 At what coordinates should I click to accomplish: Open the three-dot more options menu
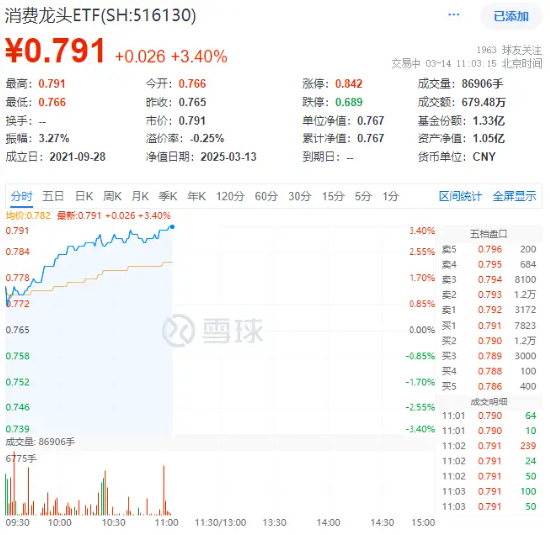[454, 15]
